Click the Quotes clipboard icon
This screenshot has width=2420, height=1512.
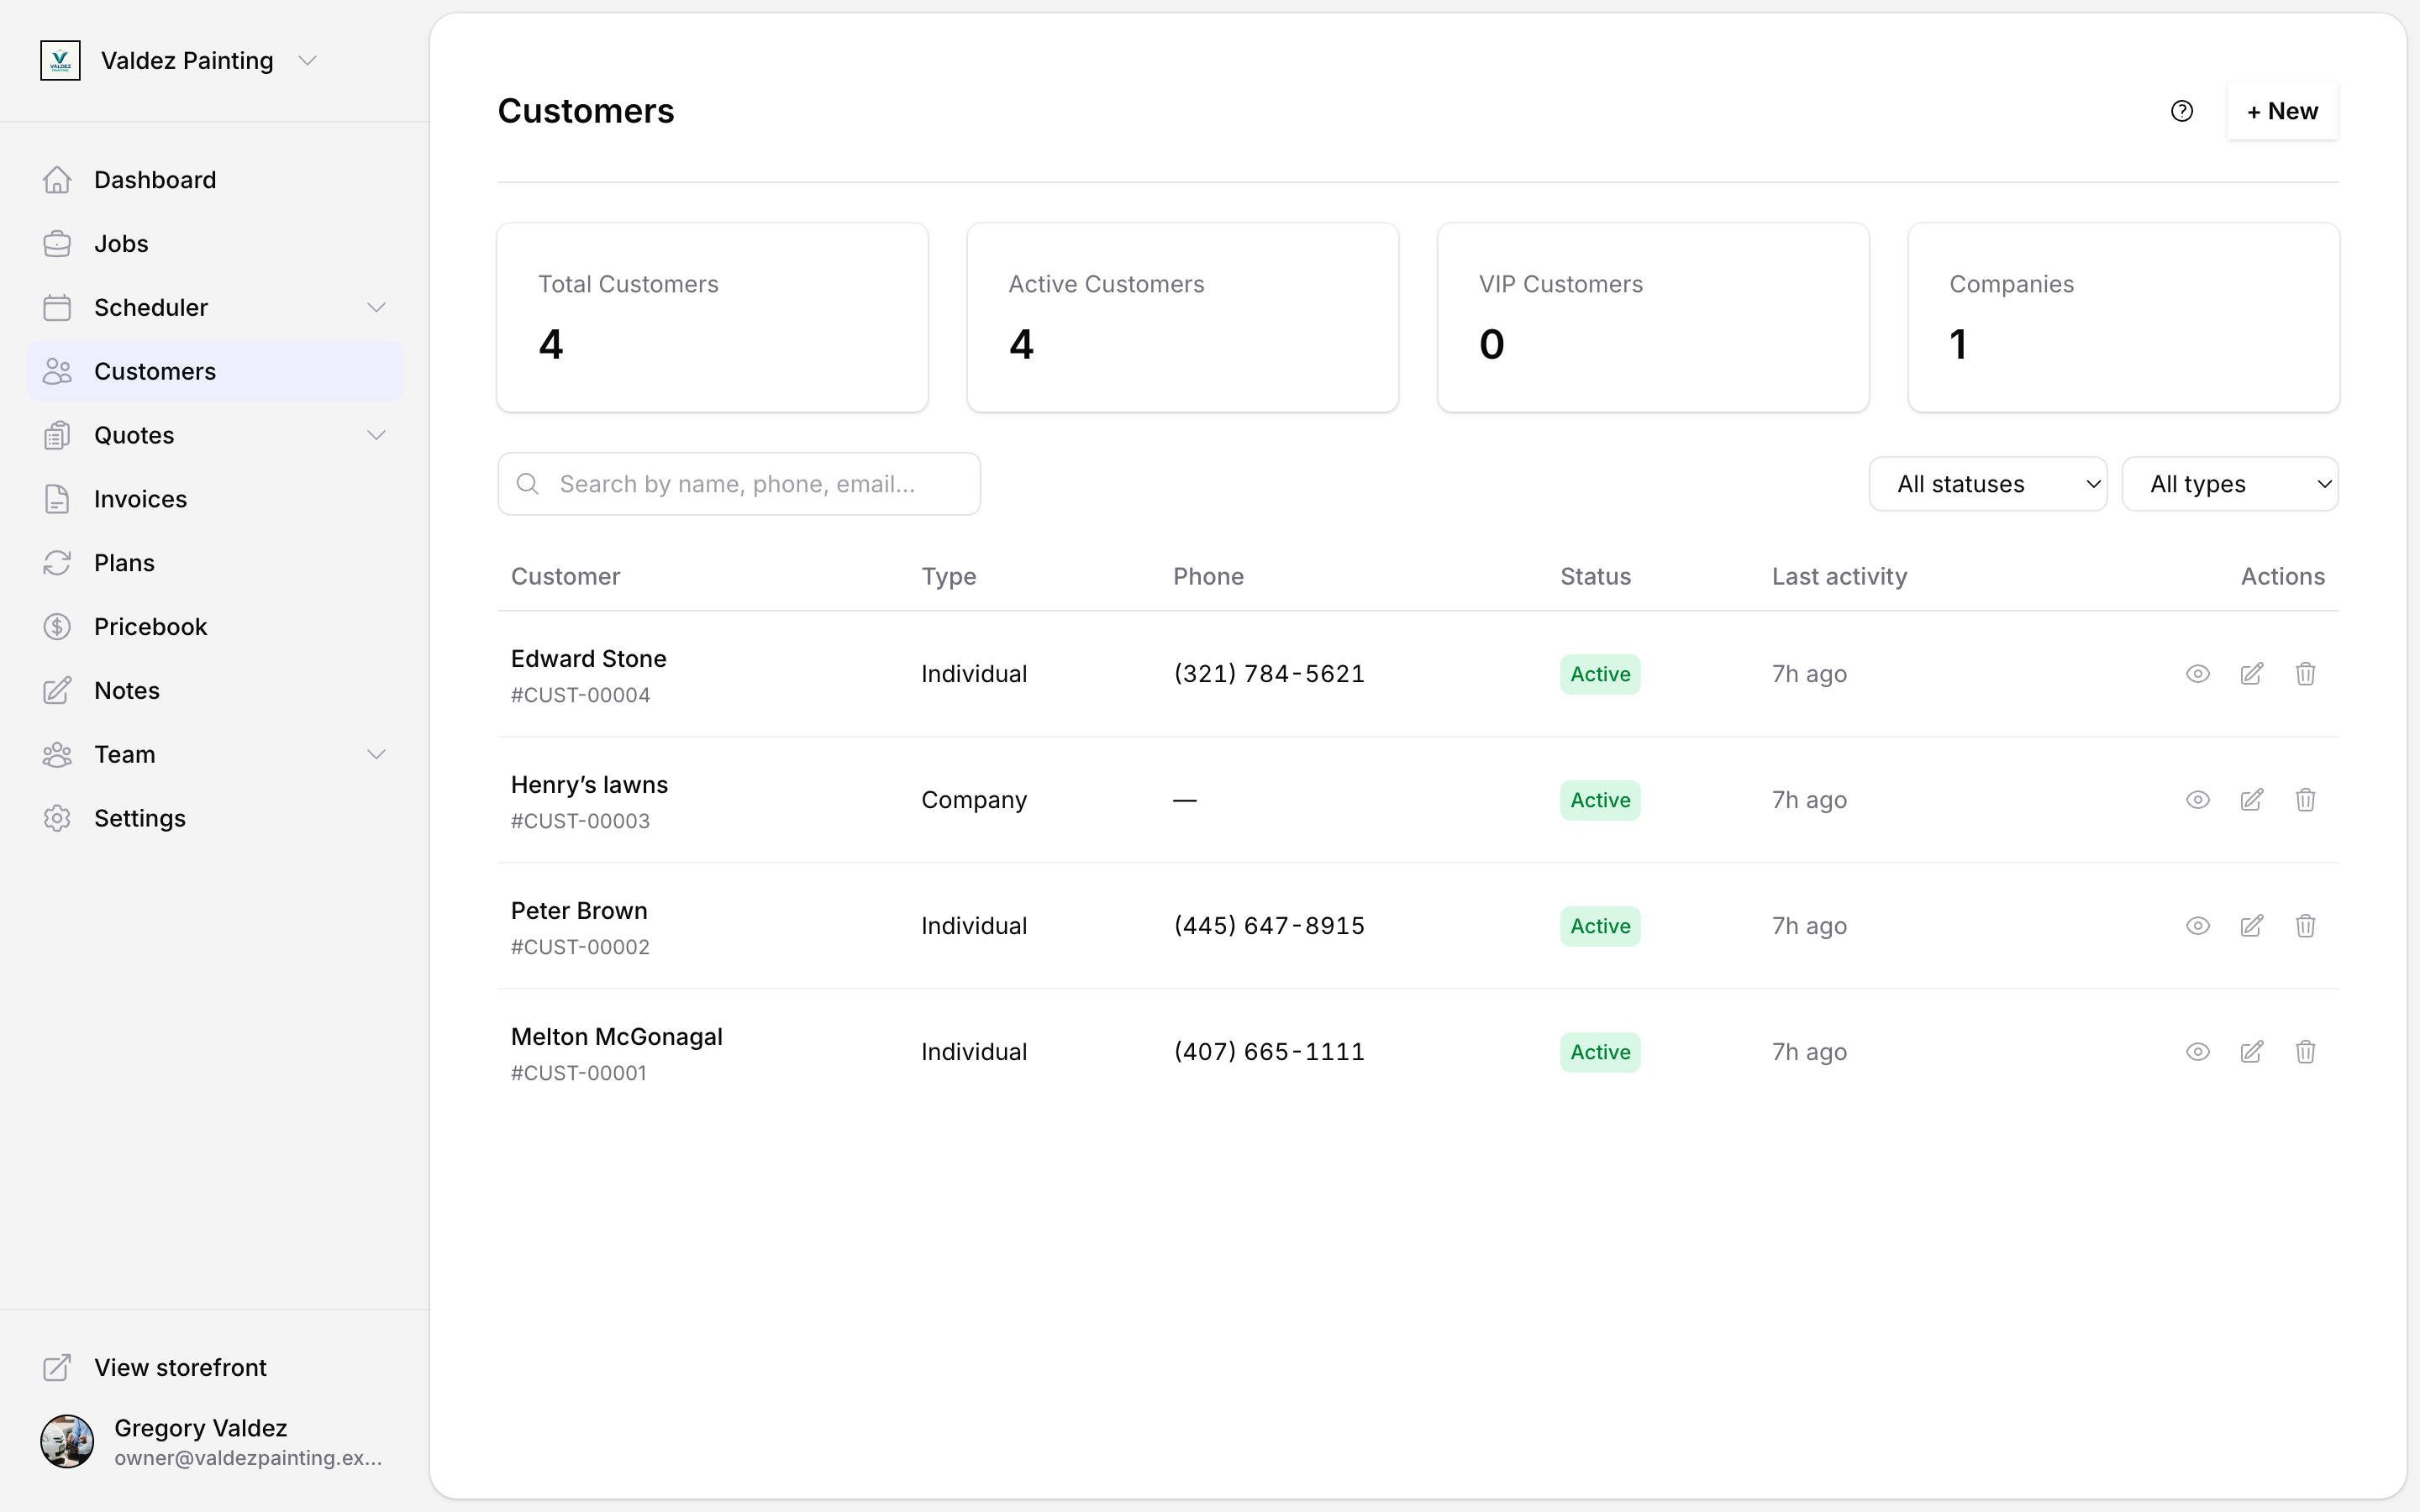tap(57, 436)
